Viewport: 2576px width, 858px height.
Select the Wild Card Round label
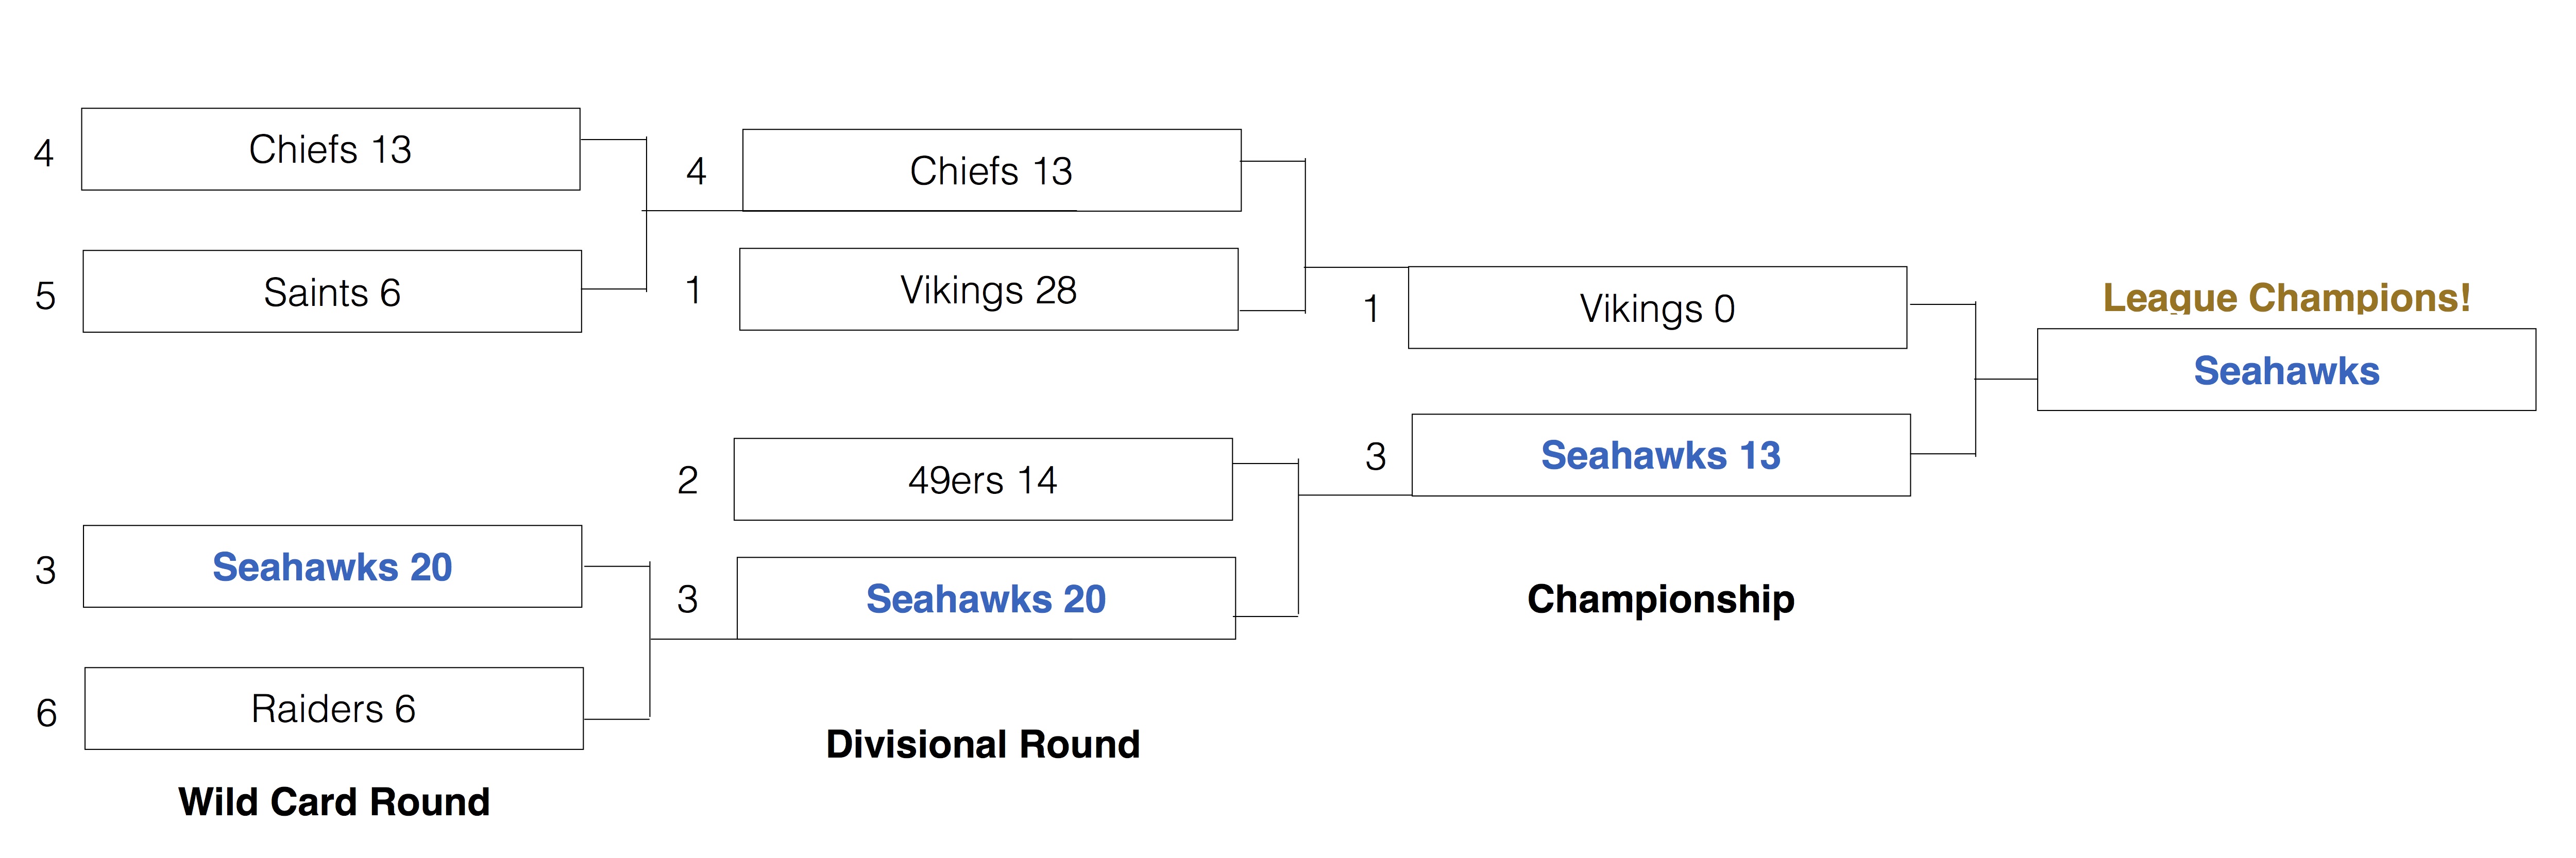[334, 802]
